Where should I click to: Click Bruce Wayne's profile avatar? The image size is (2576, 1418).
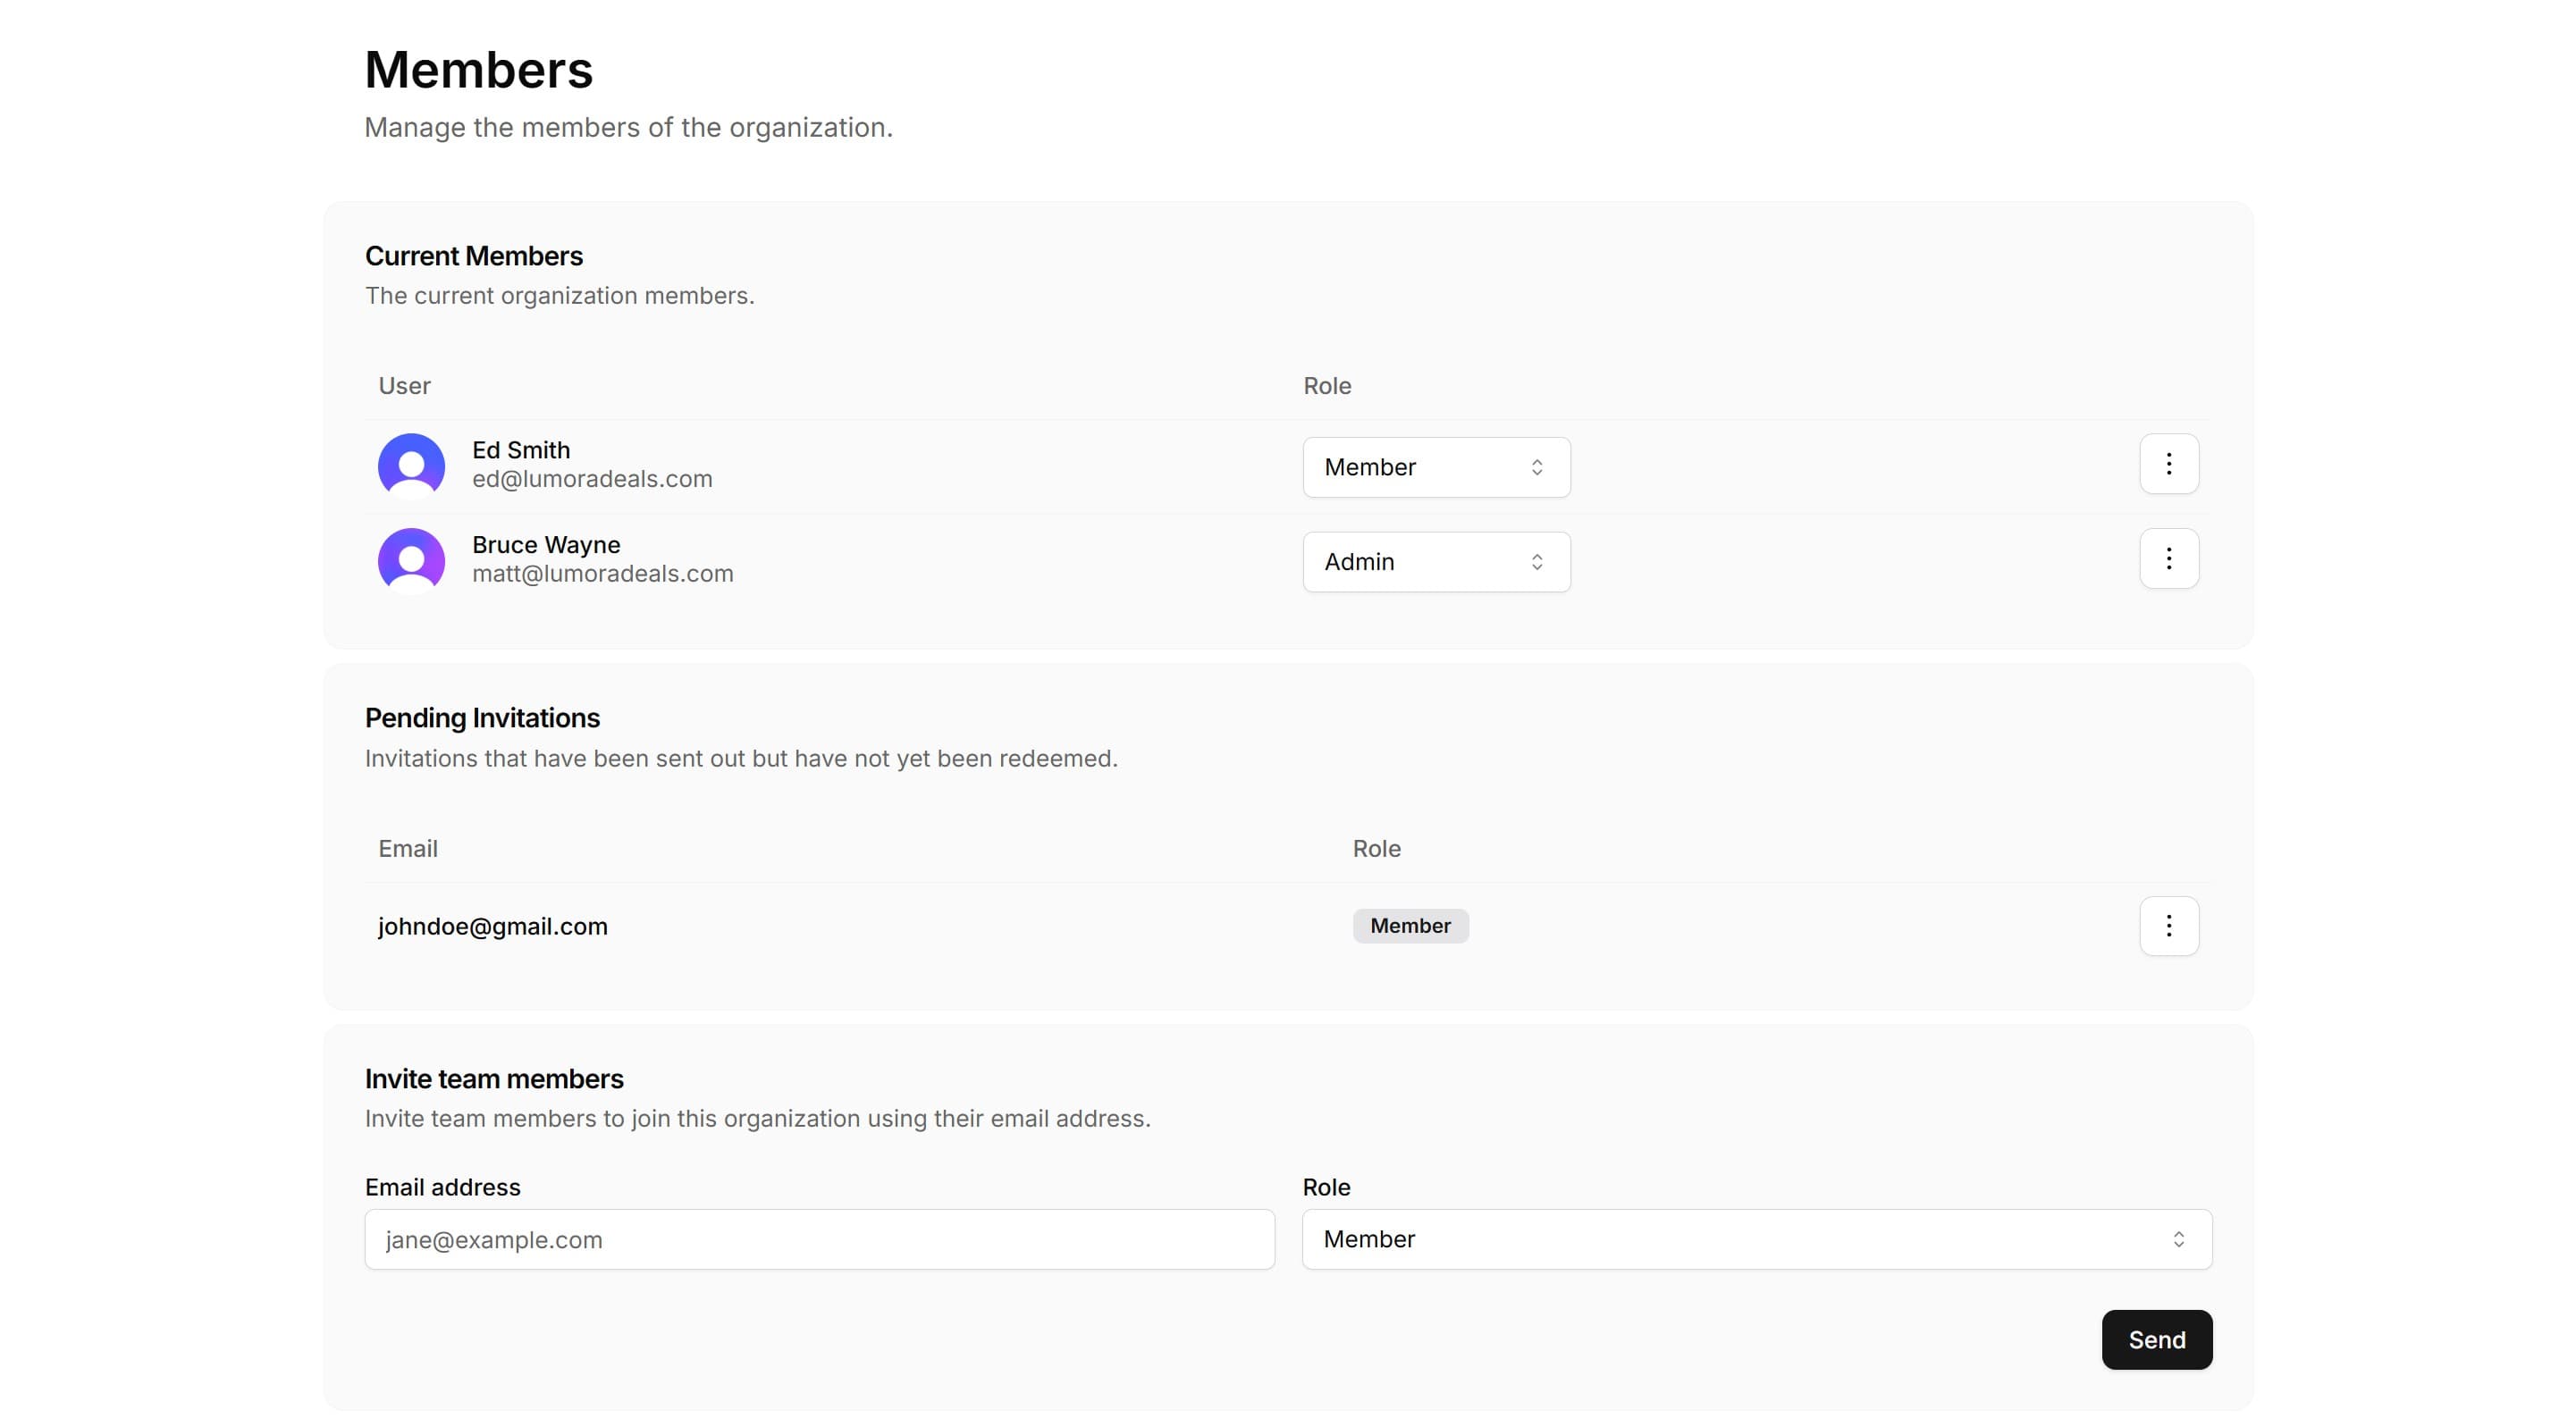click(411, 561)
